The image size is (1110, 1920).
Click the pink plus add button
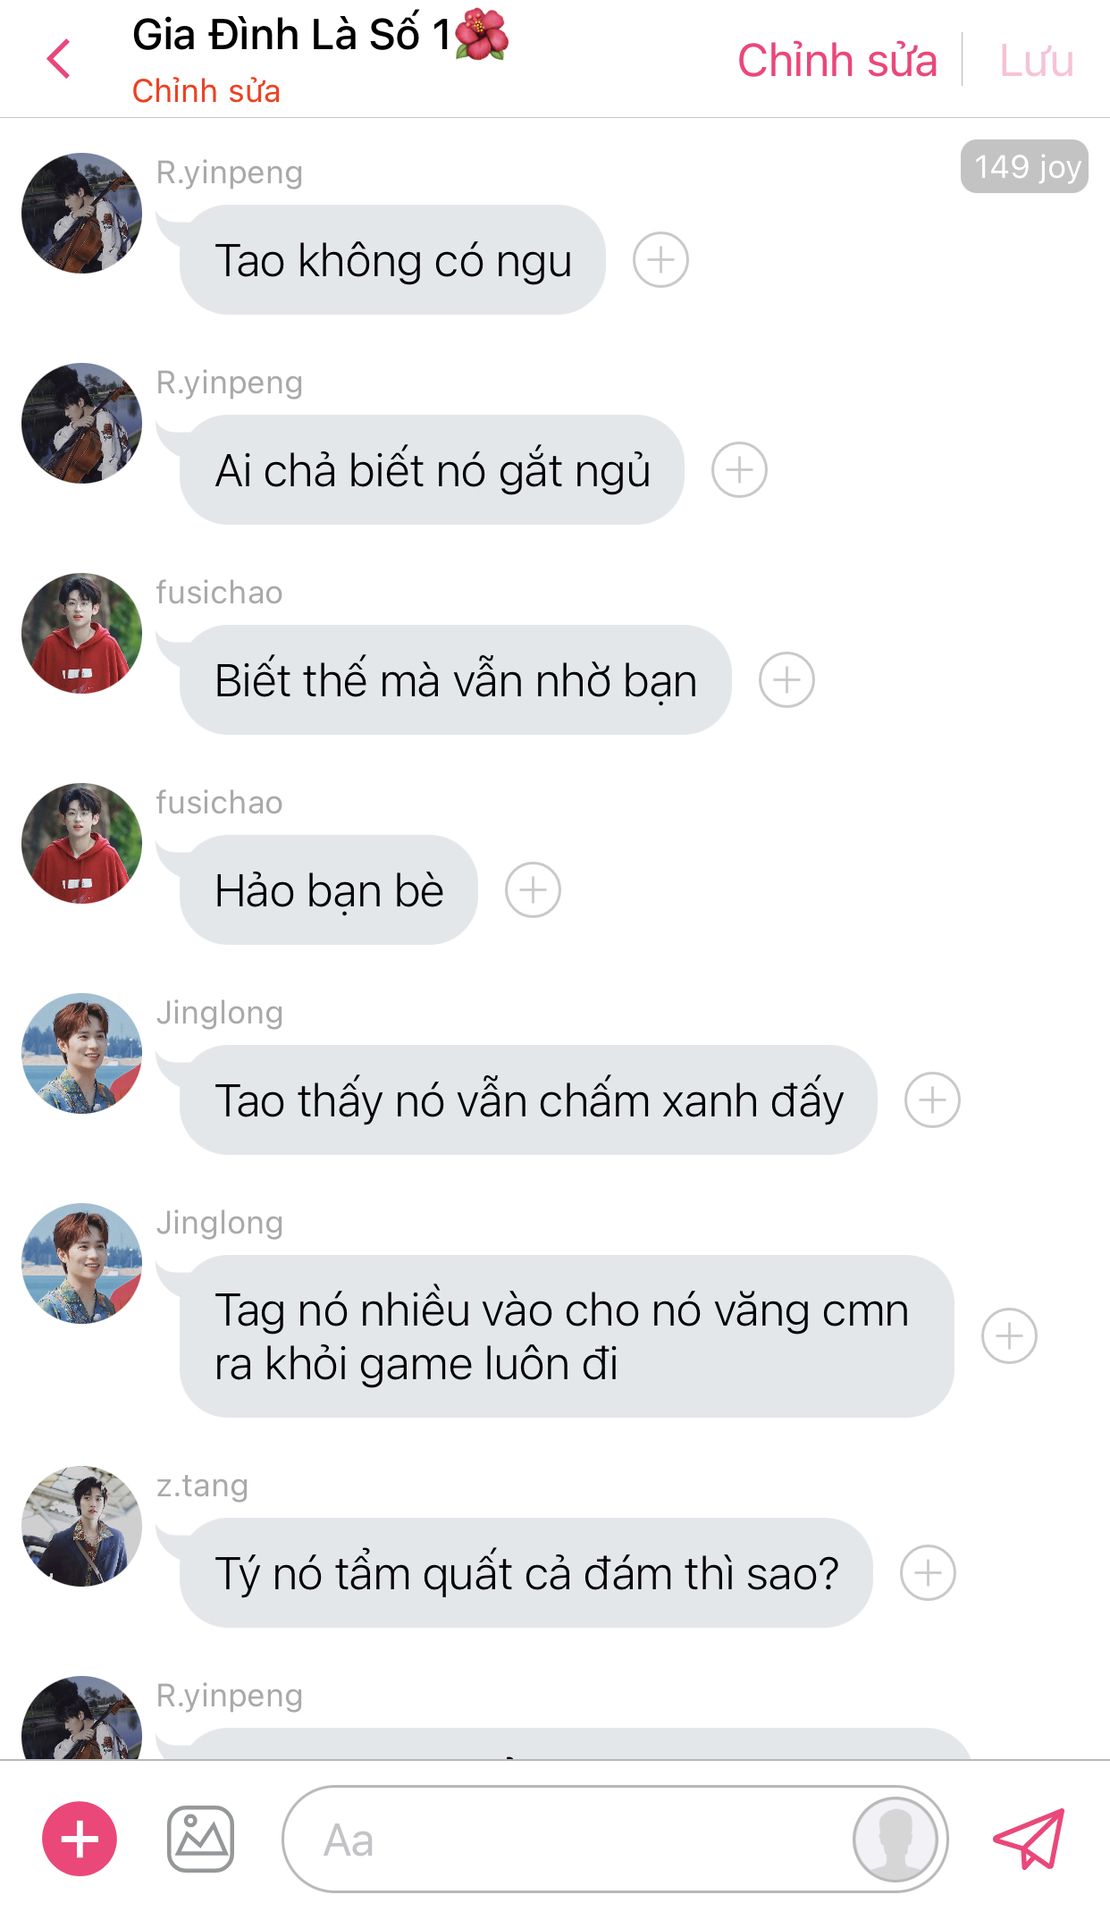click(x=79, y=1839)
